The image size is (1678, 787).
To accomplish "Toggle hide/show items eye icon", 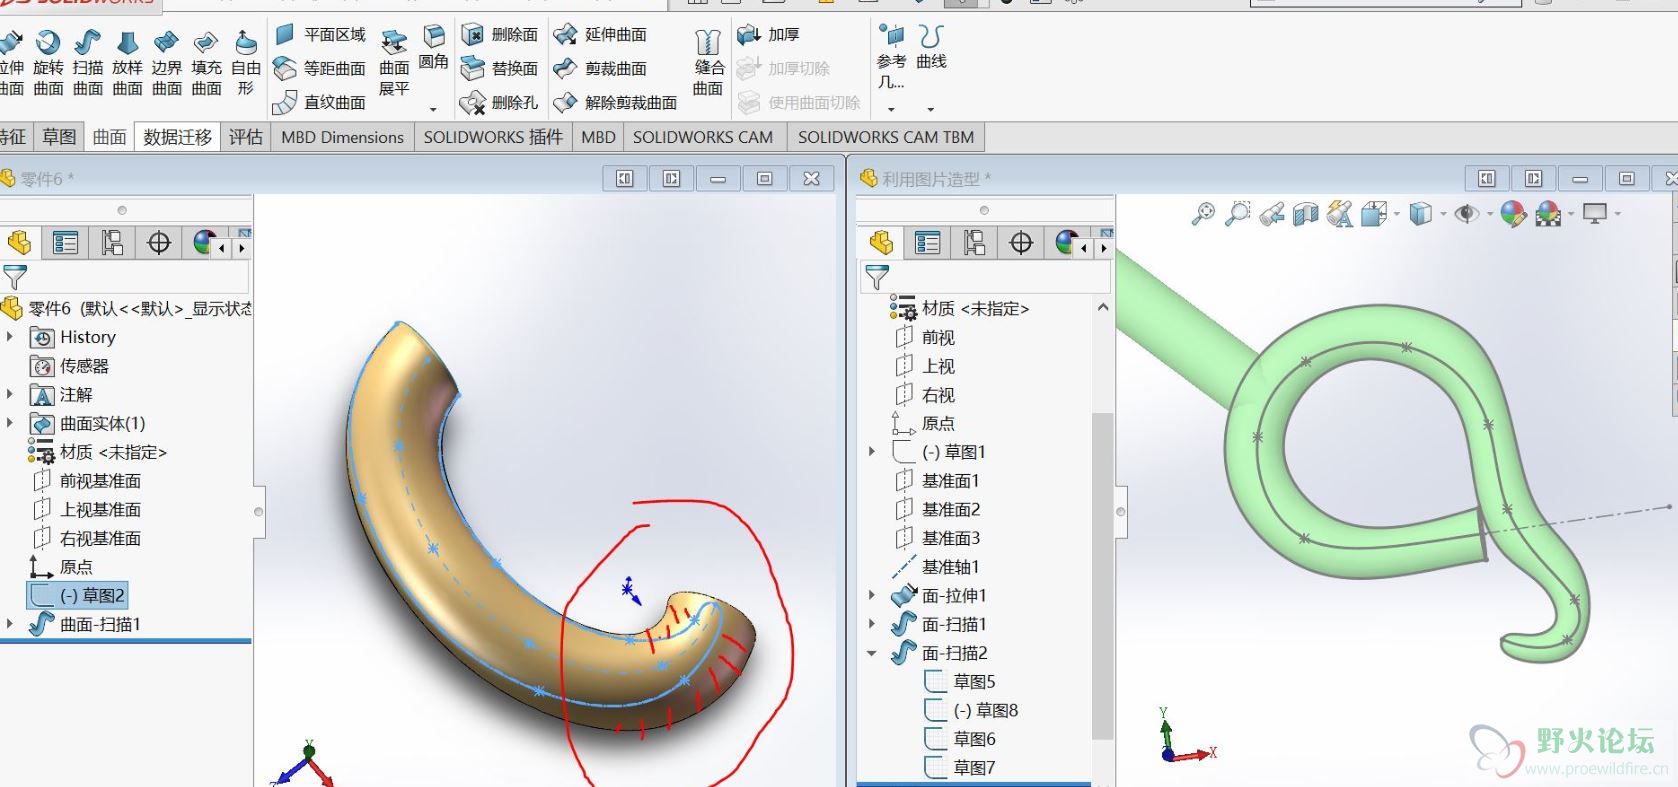I will [1467, 213].
